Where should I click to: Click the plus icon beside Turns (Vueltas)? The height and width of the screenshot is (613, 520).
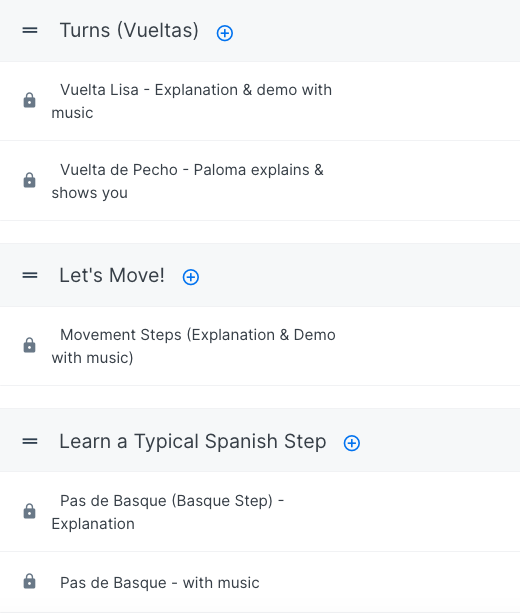(x=225, y=33)
